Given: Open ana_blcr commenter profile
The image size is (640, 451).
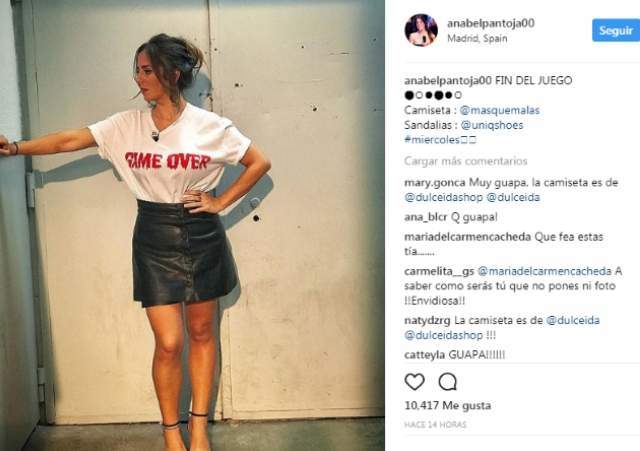Looking at the screenshot, I should click(x=426, y=217).
